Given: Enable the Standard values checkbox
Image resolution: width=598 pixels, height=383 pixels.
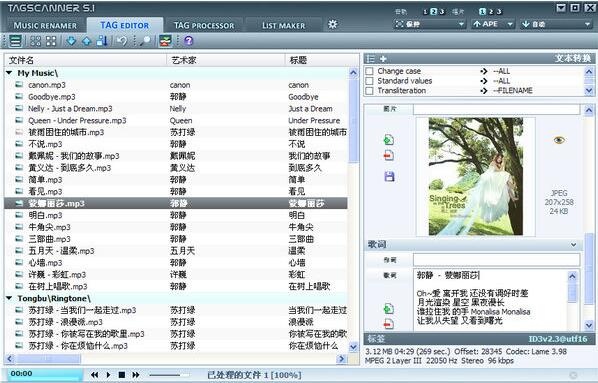Looking at the screenshot, I should tap(369, 81).
